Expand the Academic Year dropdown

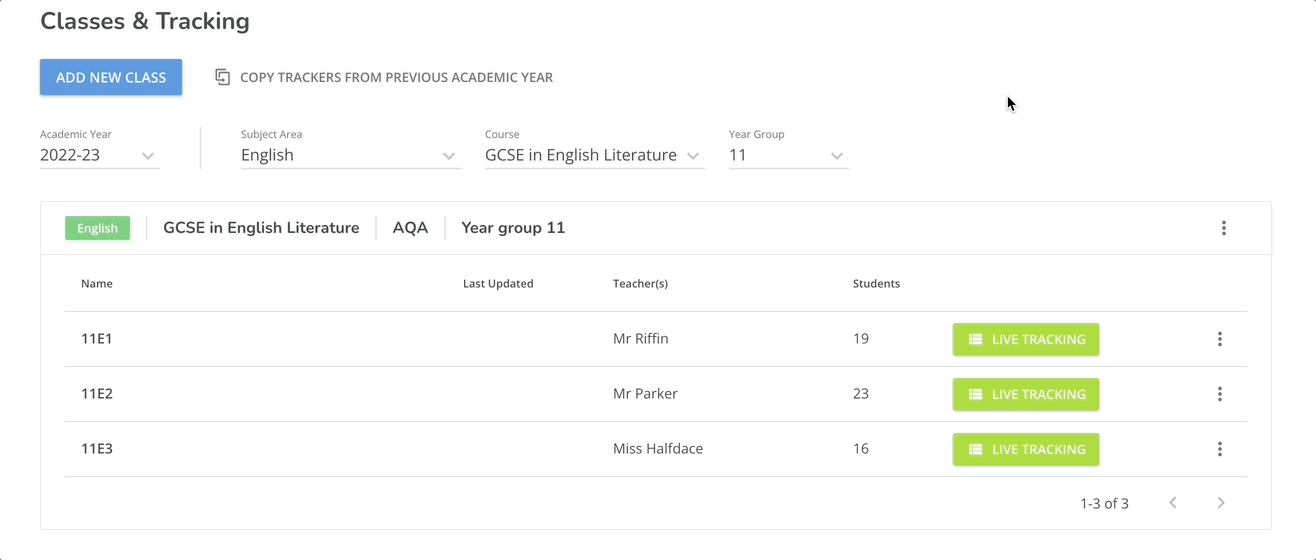pyautogui.click(x=148, y=156)
